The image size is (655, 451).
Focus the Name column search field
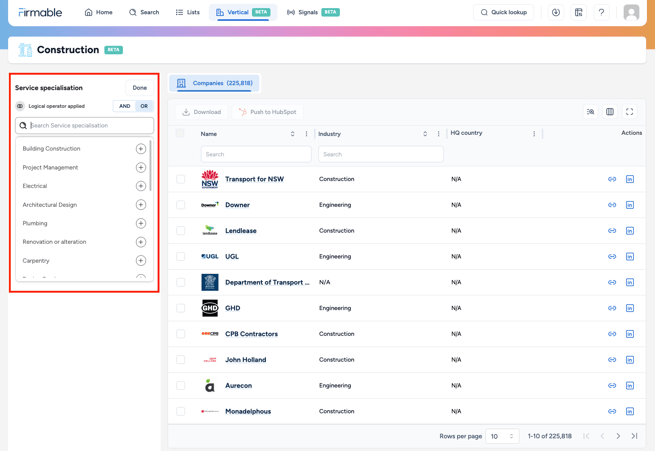256,154
